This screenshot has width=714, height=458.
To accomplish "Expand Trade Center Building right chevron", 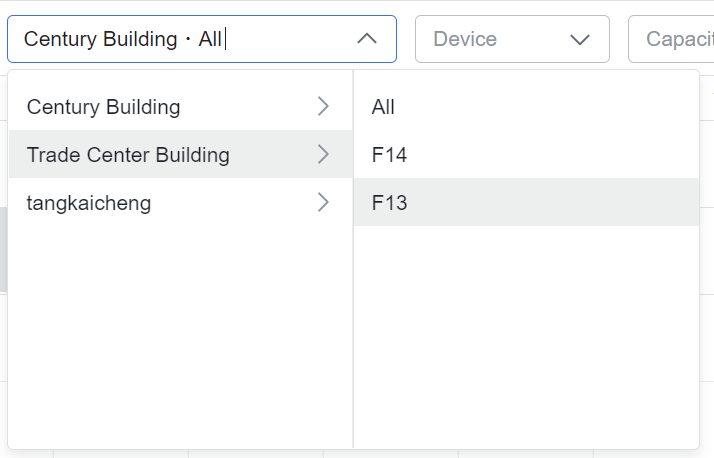I will click(x=322, y=154).
